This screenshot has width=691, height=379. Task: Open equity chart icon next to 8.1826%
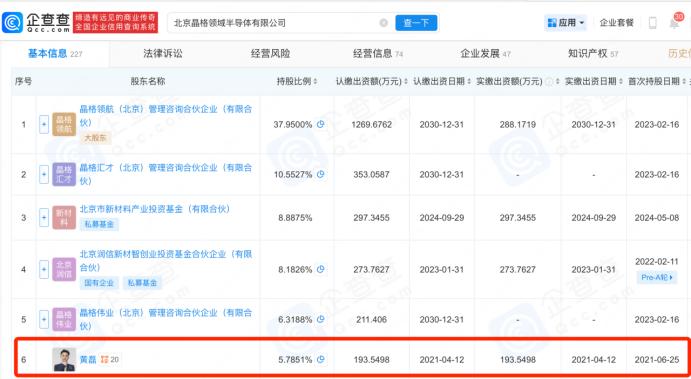coord(321,269)
